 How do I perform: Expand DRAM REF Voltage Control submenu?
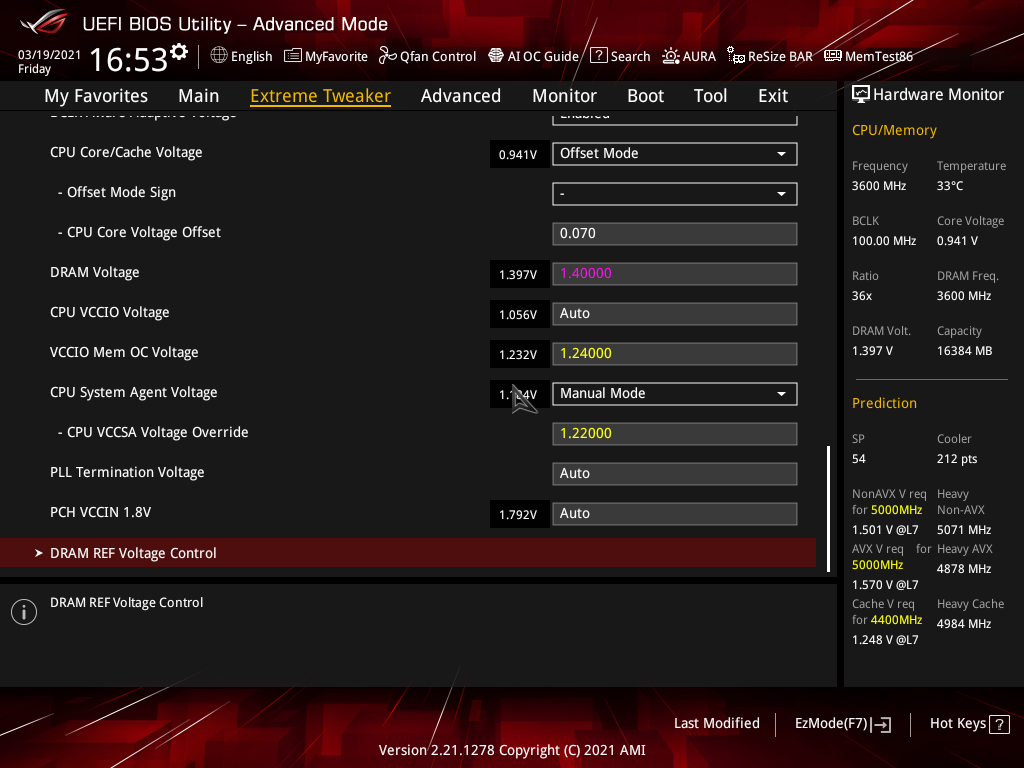pos(408,553)
